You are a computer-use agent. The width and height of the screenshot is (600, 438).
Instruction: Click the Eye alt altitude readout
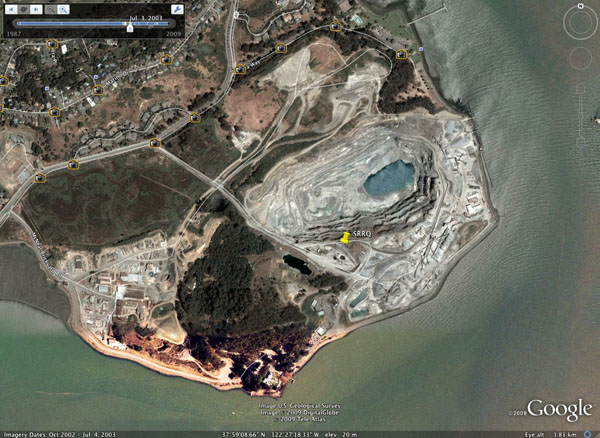559,433
